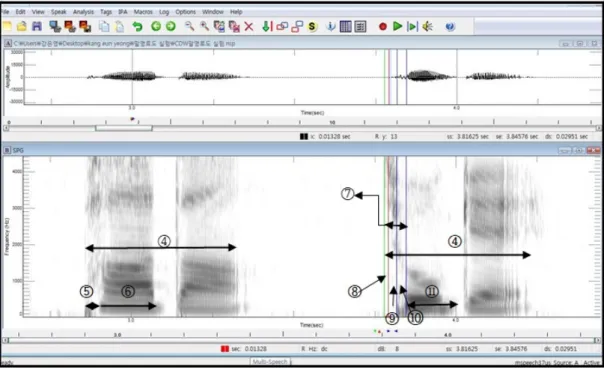The height and width of the screenshot is (370, 604).
Task: Click the Play selection icon with the vertical bar
Action: pos(412,26)
